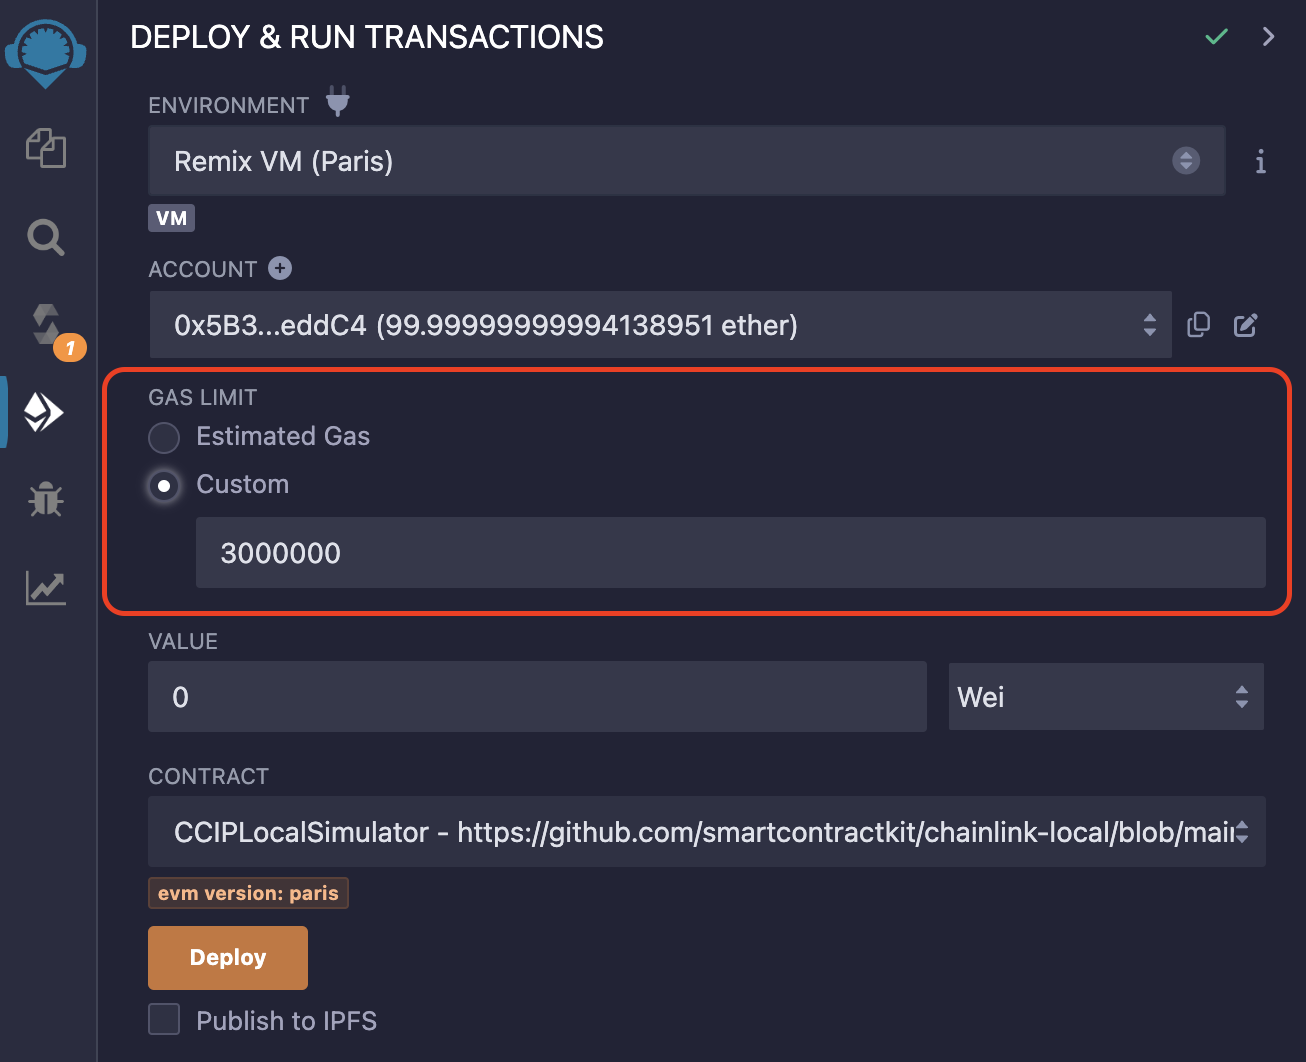1306x1062 pixels.
Task: Add a new account with plus icon
Action: 280,268
